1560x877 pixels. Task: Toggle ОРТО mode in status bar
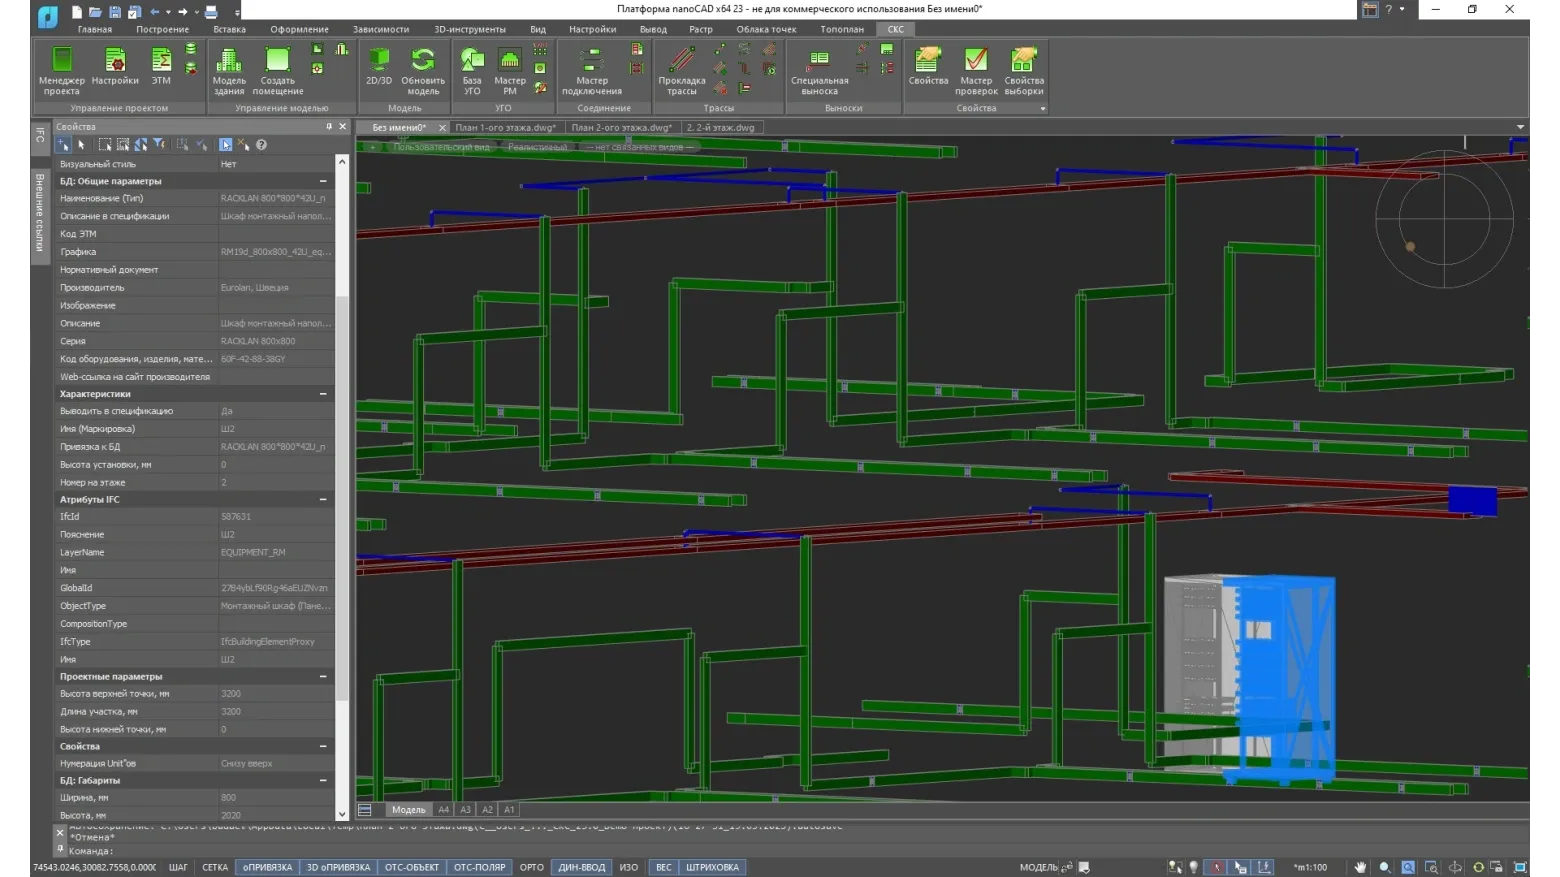coord(532,867)
